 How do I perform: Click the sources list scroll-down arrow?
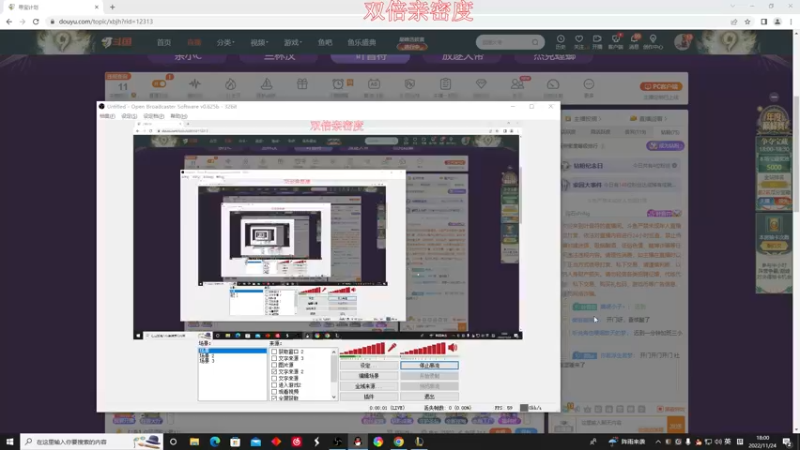point(334,397)
